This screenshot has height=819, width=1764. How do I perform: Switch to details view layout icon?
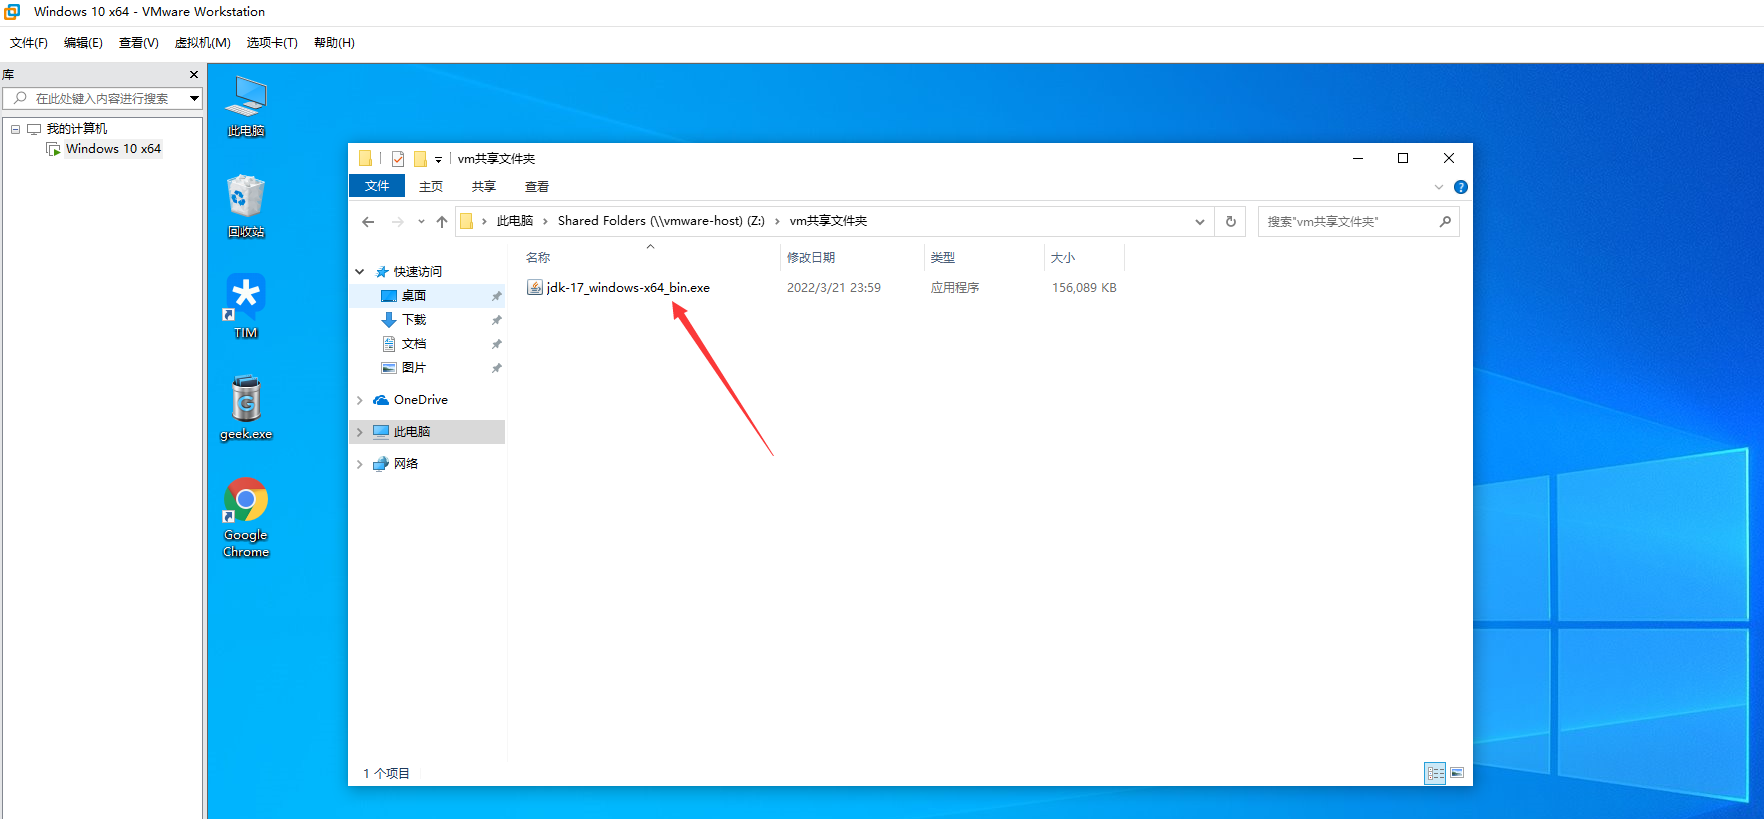click(x=1435, y=773)
